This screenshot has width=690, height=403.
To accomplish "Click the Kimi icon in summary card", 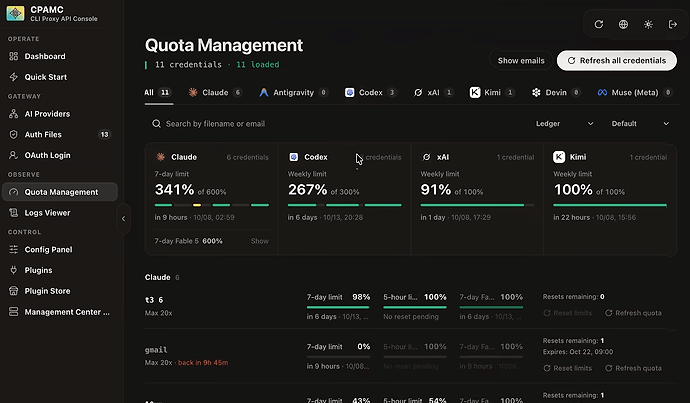I will (x=559, y=157).
